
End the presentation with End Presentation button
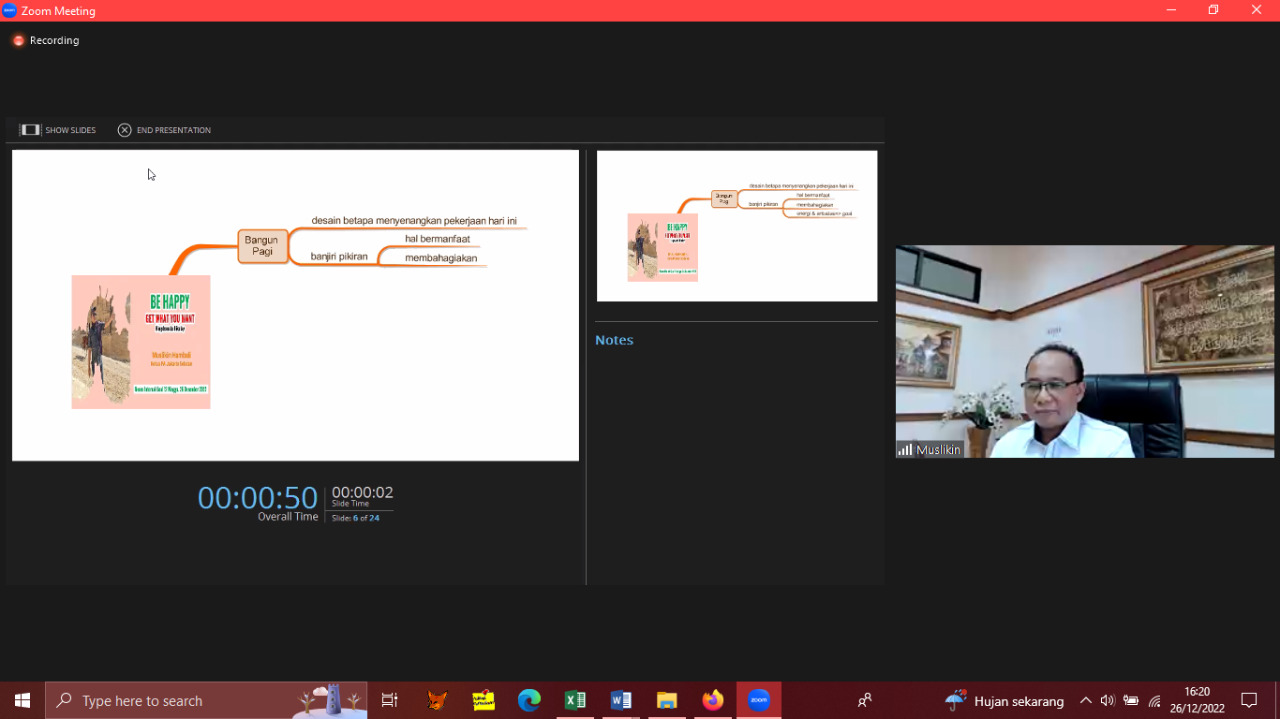(x=164, y=130)
